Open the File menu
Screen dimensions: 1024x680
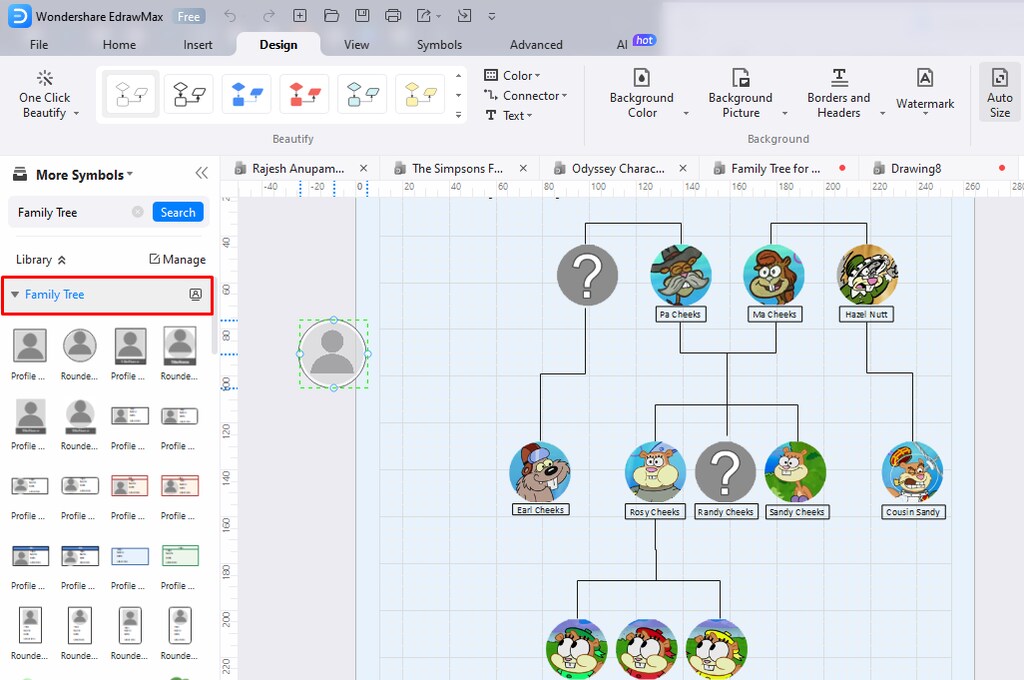39,44
